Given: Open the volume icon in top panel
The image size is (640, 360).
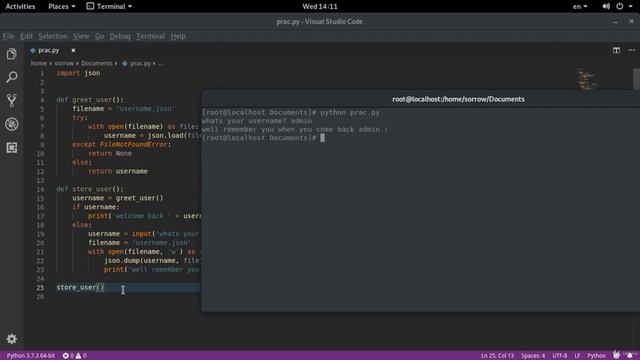Looking at the screenshot, I should click(x=606, y=6).
